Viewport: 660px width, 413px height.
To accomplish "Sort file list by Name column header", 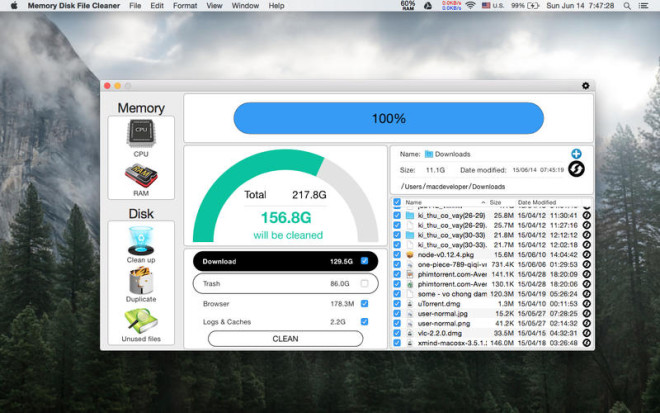I will coord(414,202).
